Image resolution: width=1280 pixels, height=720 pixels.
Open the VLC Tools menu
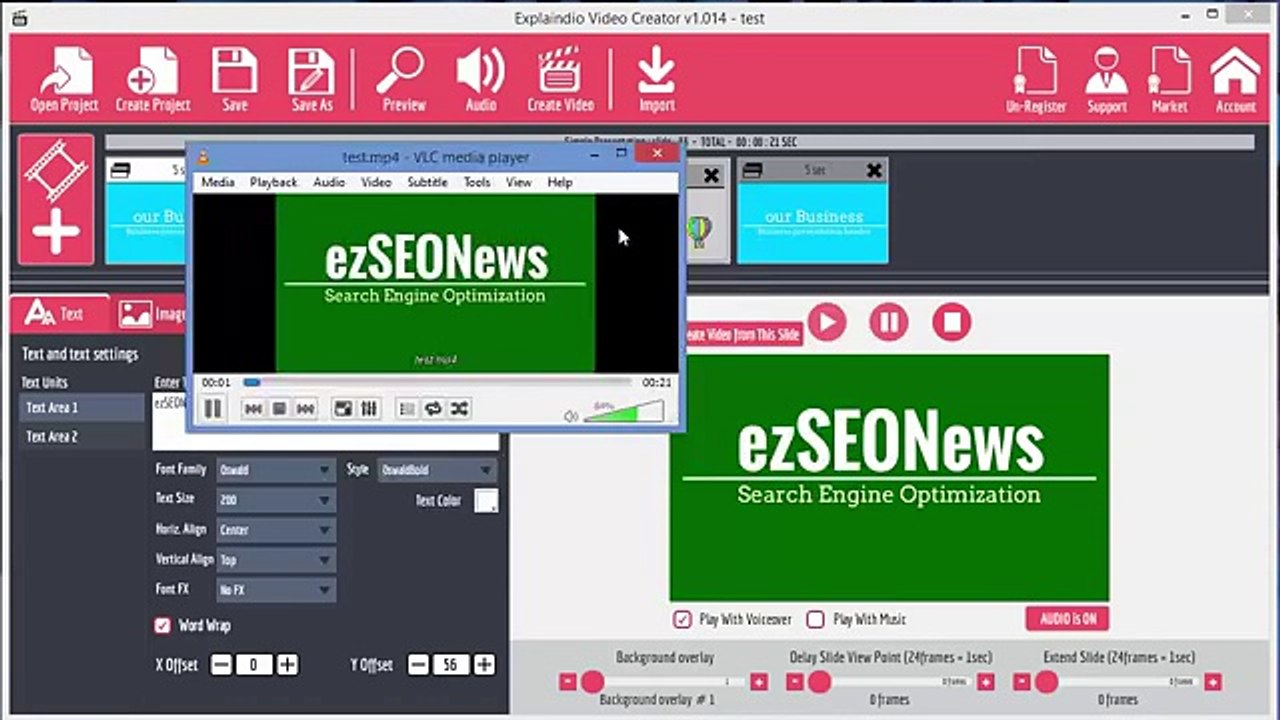477,182
